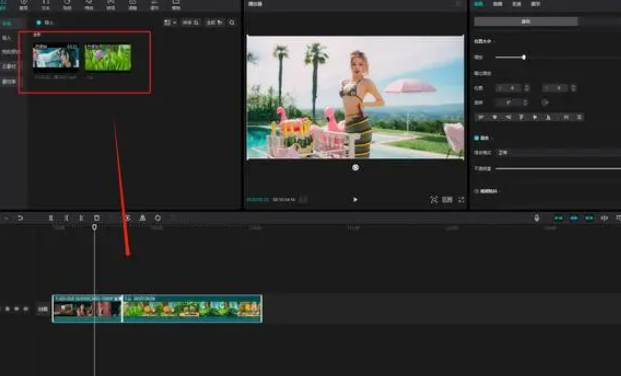Click the rotation angle input field
The width and height of the screenshot is (621, 376).
[509, 103]
